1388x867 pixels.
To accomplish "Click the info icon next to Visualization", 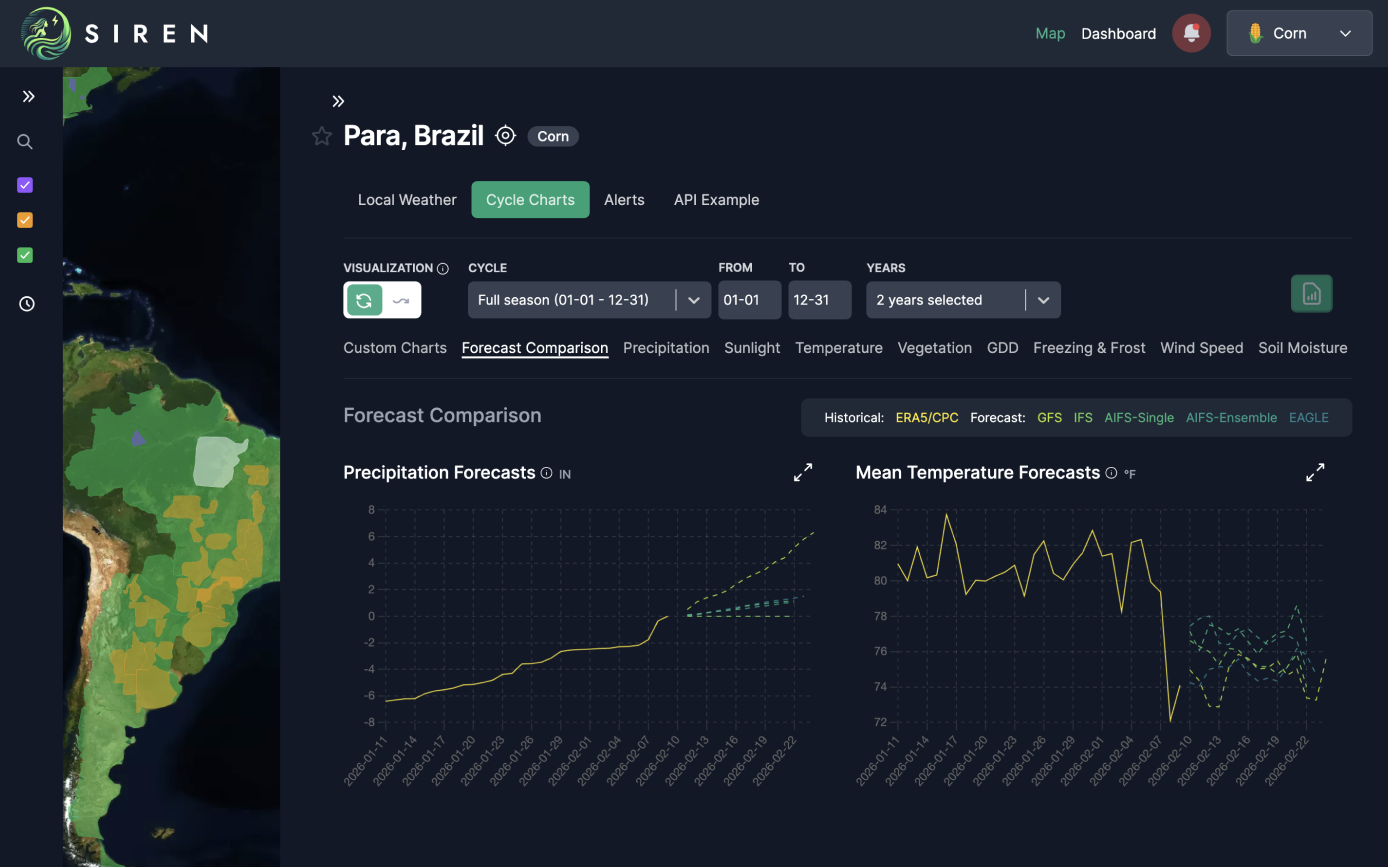I will coord(443,268).
